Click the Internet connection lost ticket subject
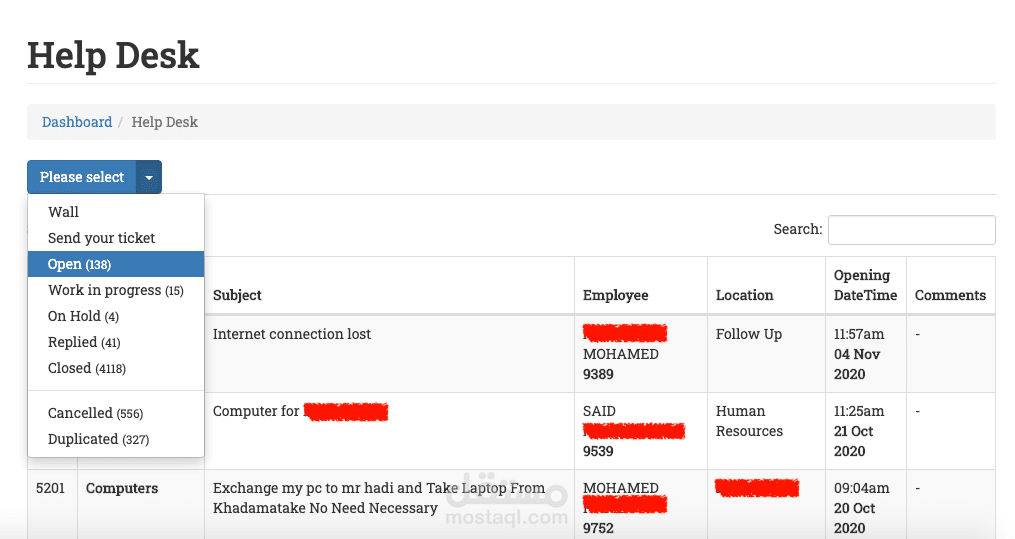Image resolution: width=1015 pixels, height=539 pixels. [x=292, y=334]
